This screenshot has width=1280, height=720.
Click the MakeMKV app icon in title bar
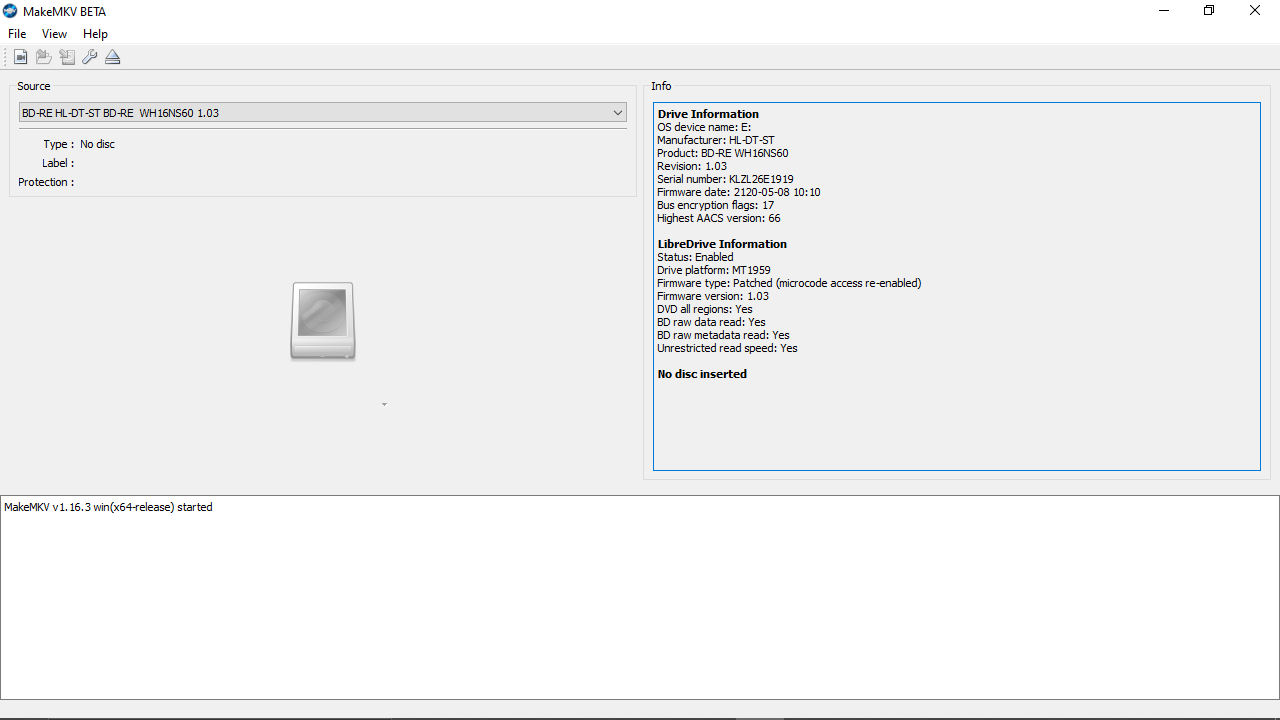10,11
